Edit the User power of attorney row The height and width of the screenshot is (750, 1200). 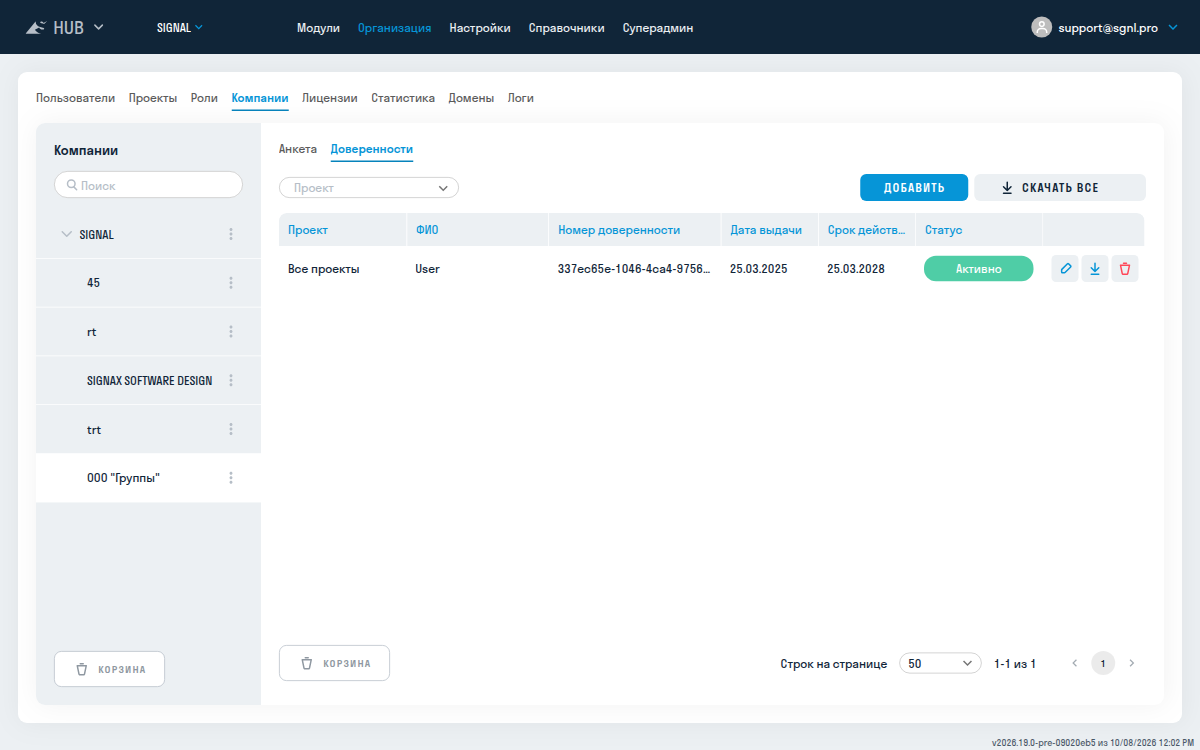tap(1065, 269)
